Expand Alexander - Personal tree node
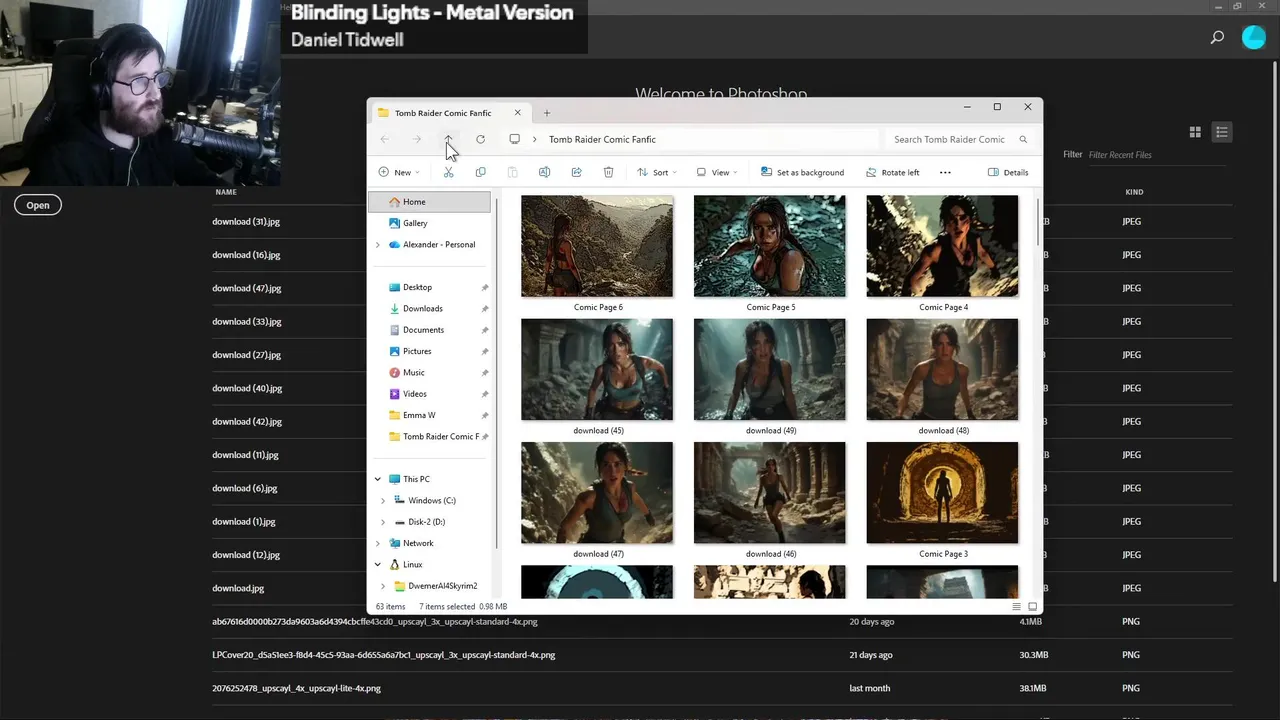 point(378,245)
